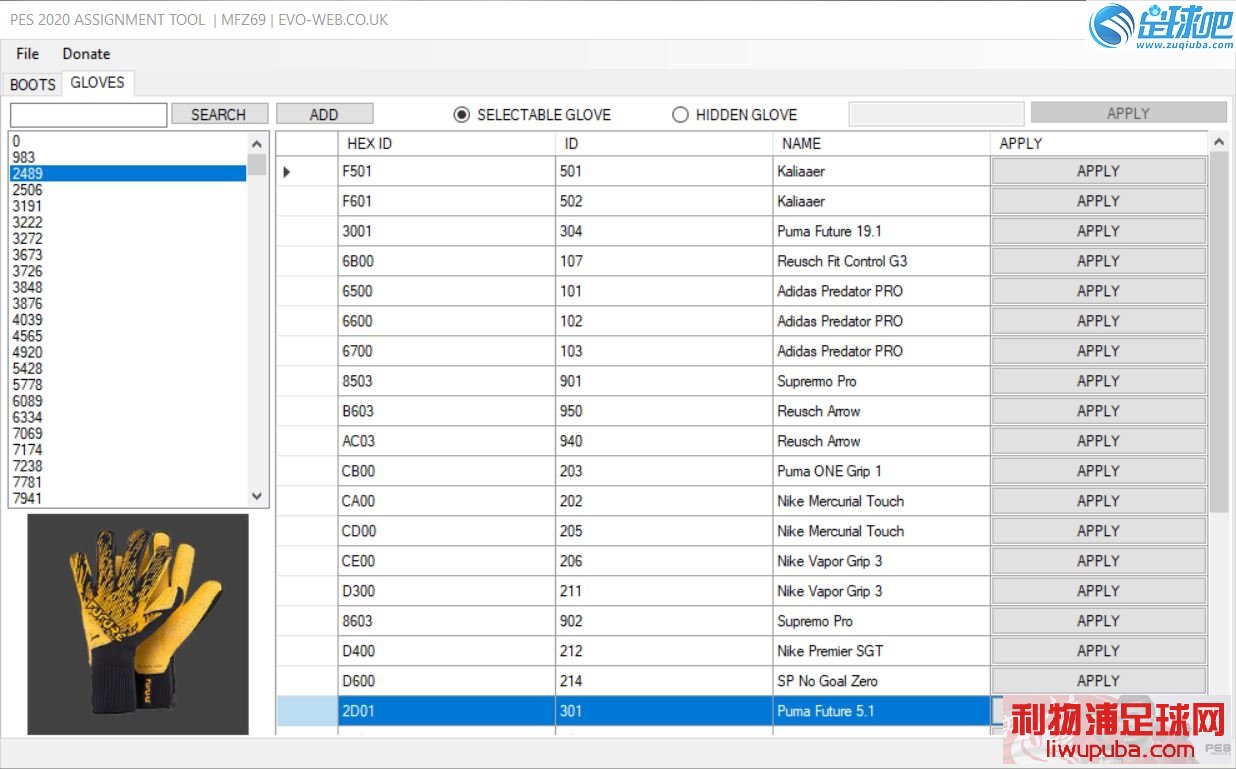Select 2489 in the ID list
Viewport: 1236px width, 769px height.
128,173
